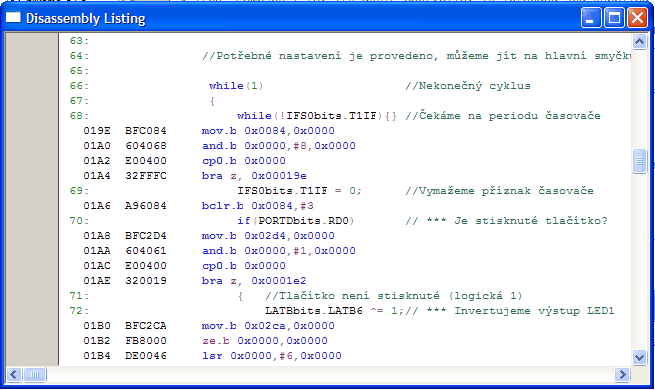Click line number 63:

click(79, 41)
